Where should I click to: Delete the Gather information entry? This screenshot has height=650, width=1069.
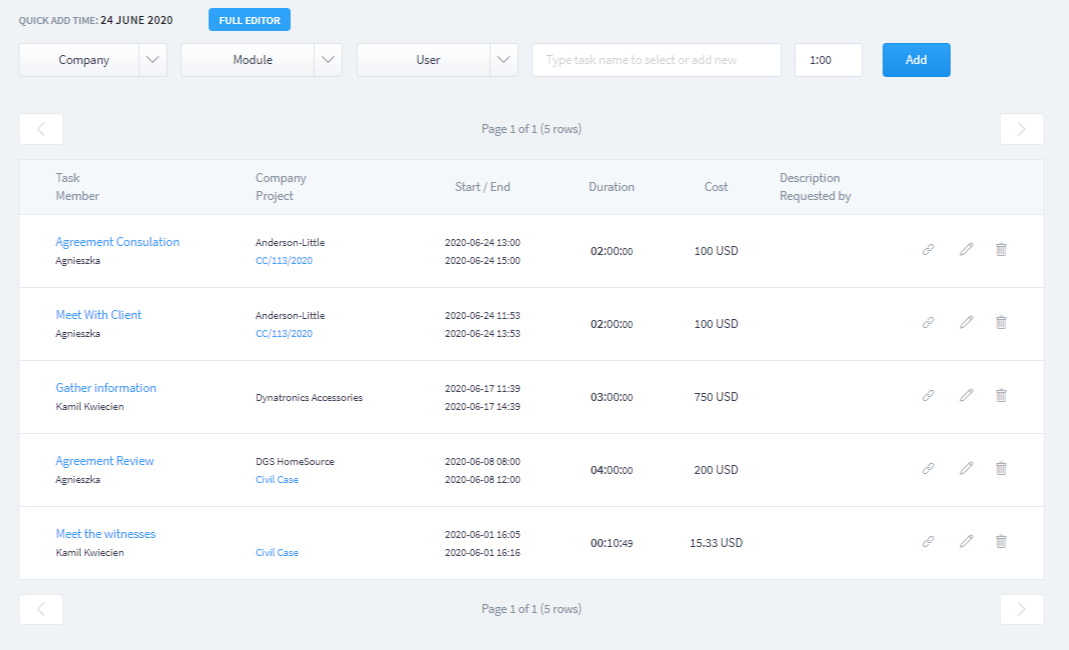point(1001,395)
